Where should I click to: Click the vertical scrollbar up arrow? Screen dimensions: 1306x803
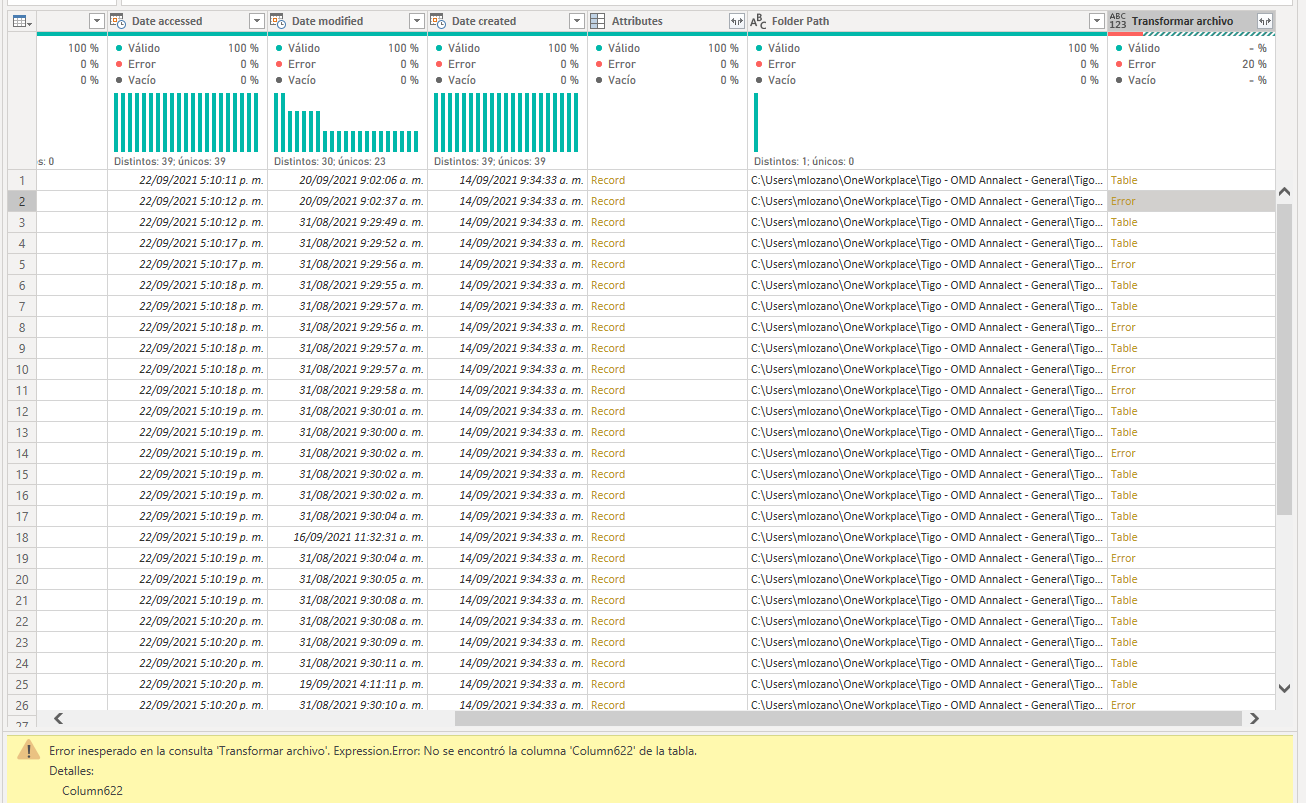[1285, 191]
